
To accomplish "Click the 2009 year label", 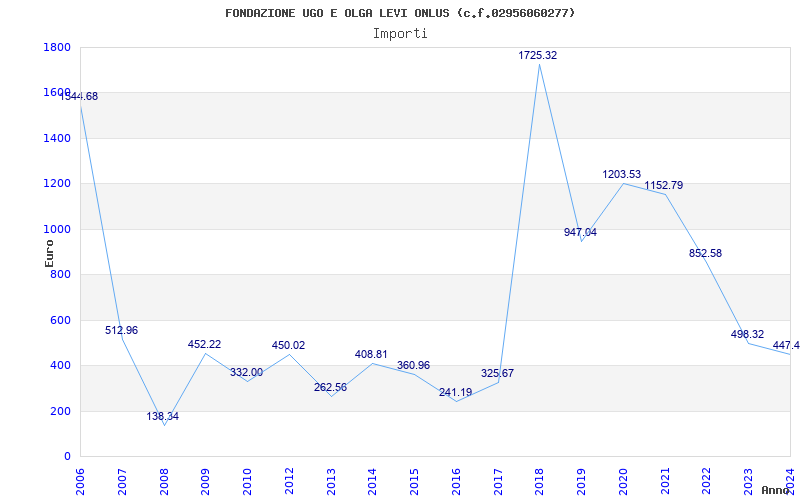I will pos(206,482).
